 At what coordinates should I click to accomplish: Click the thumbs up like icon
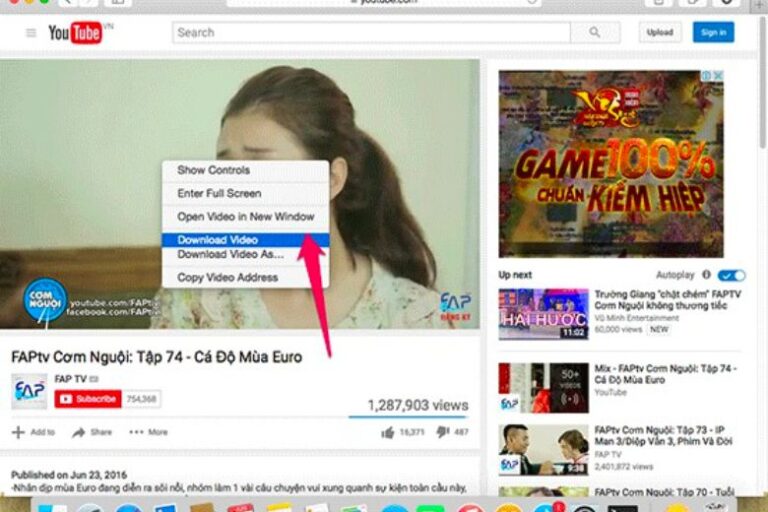388,432
